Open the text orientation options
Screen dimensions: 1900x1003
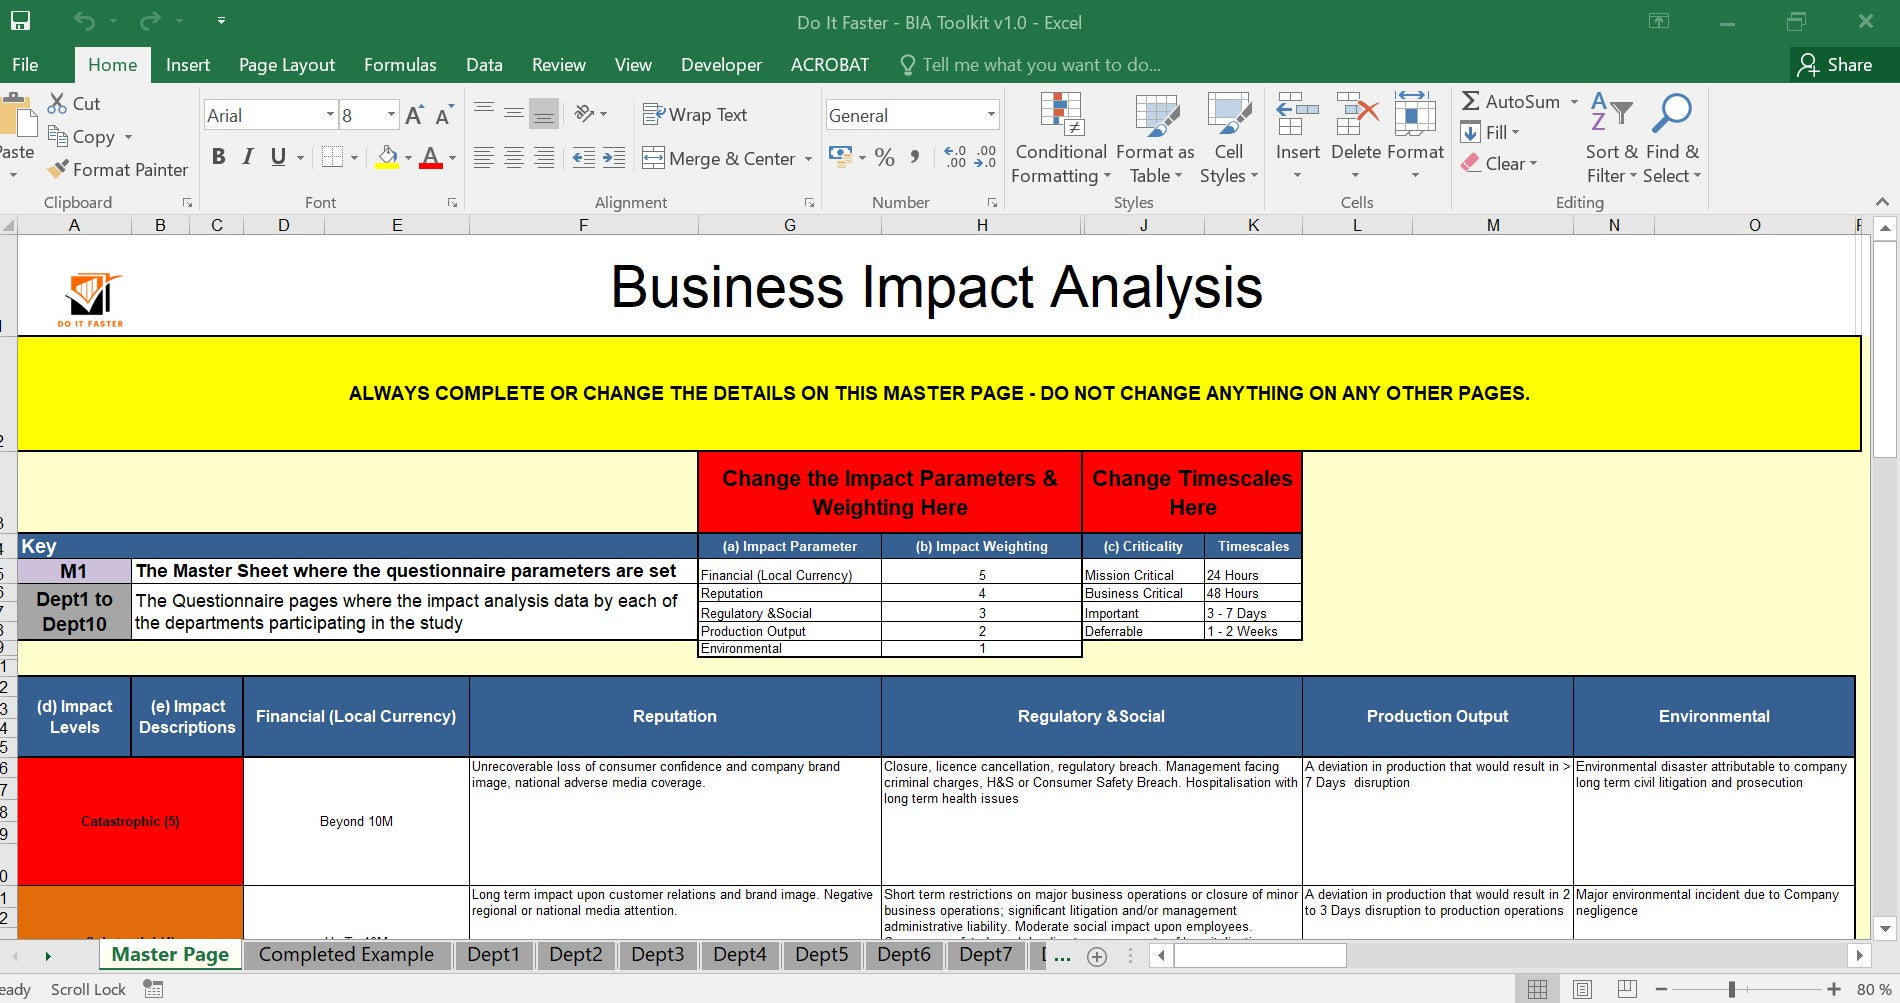pos(590,113)
